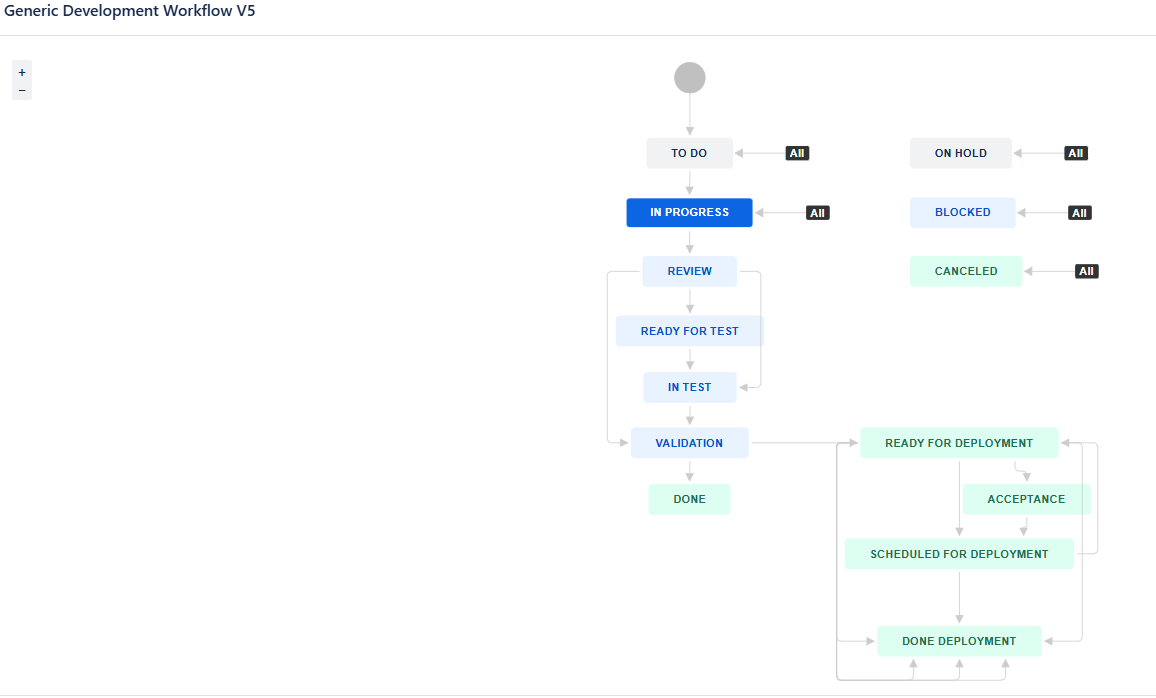This screenshot has height=698, width=1156.
Task: Select the IN PROGRESS status node
Action: 689,212
